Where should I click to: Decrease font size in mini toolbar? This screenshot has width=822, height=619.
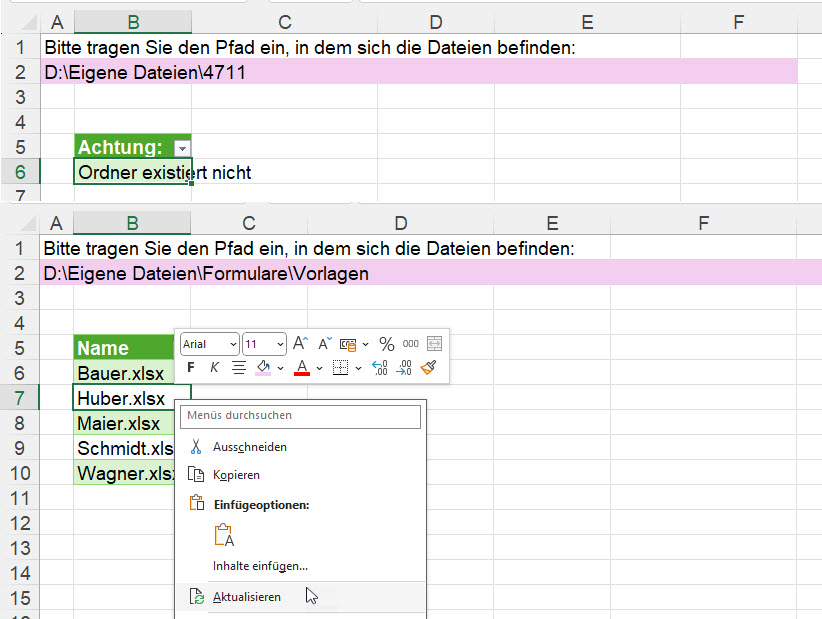(323, 344)
